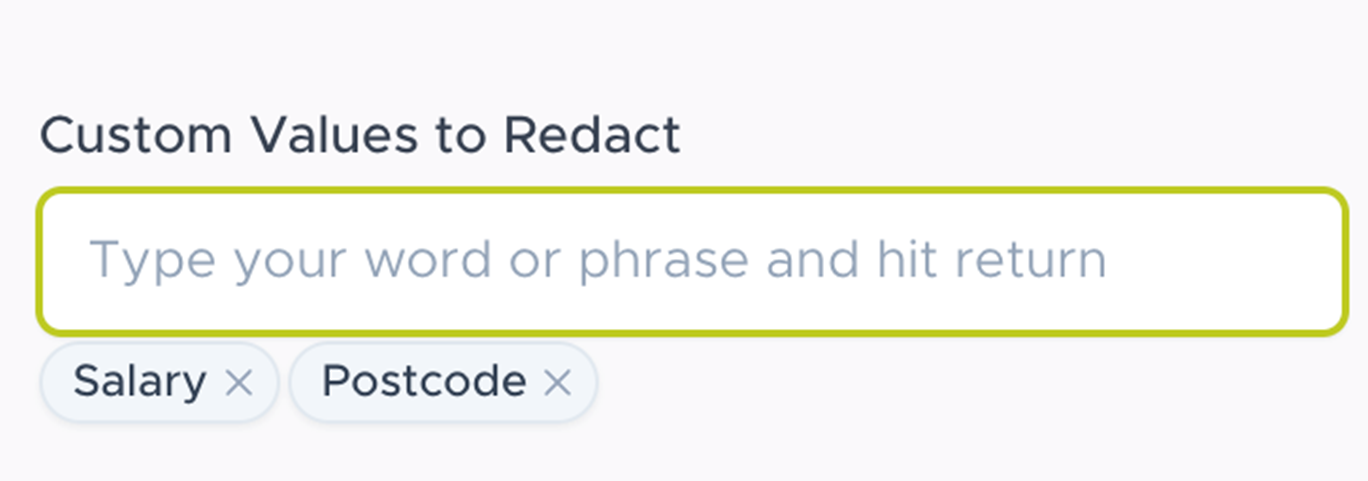Click the 'Custom Values to Redact' label

pyautogui.click(x=360, y=135)
